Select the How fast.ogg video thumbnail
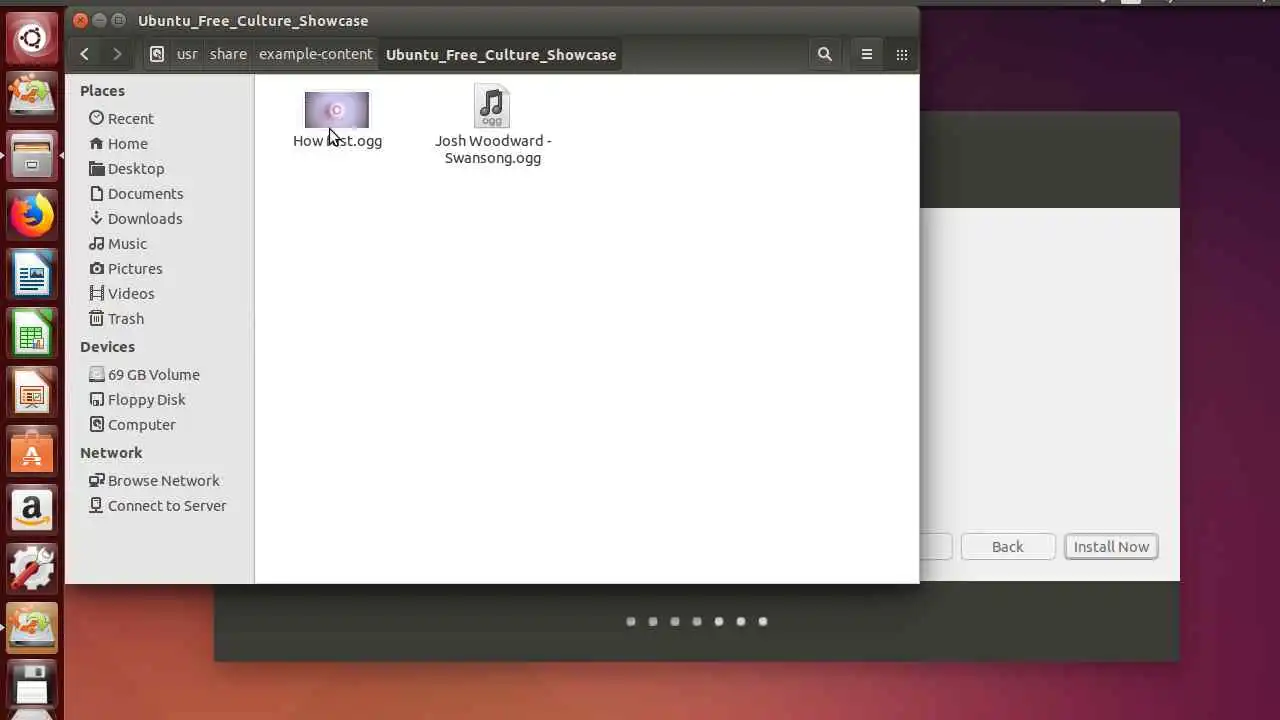This screenshot has width=1280, height=720. point(337,110)
